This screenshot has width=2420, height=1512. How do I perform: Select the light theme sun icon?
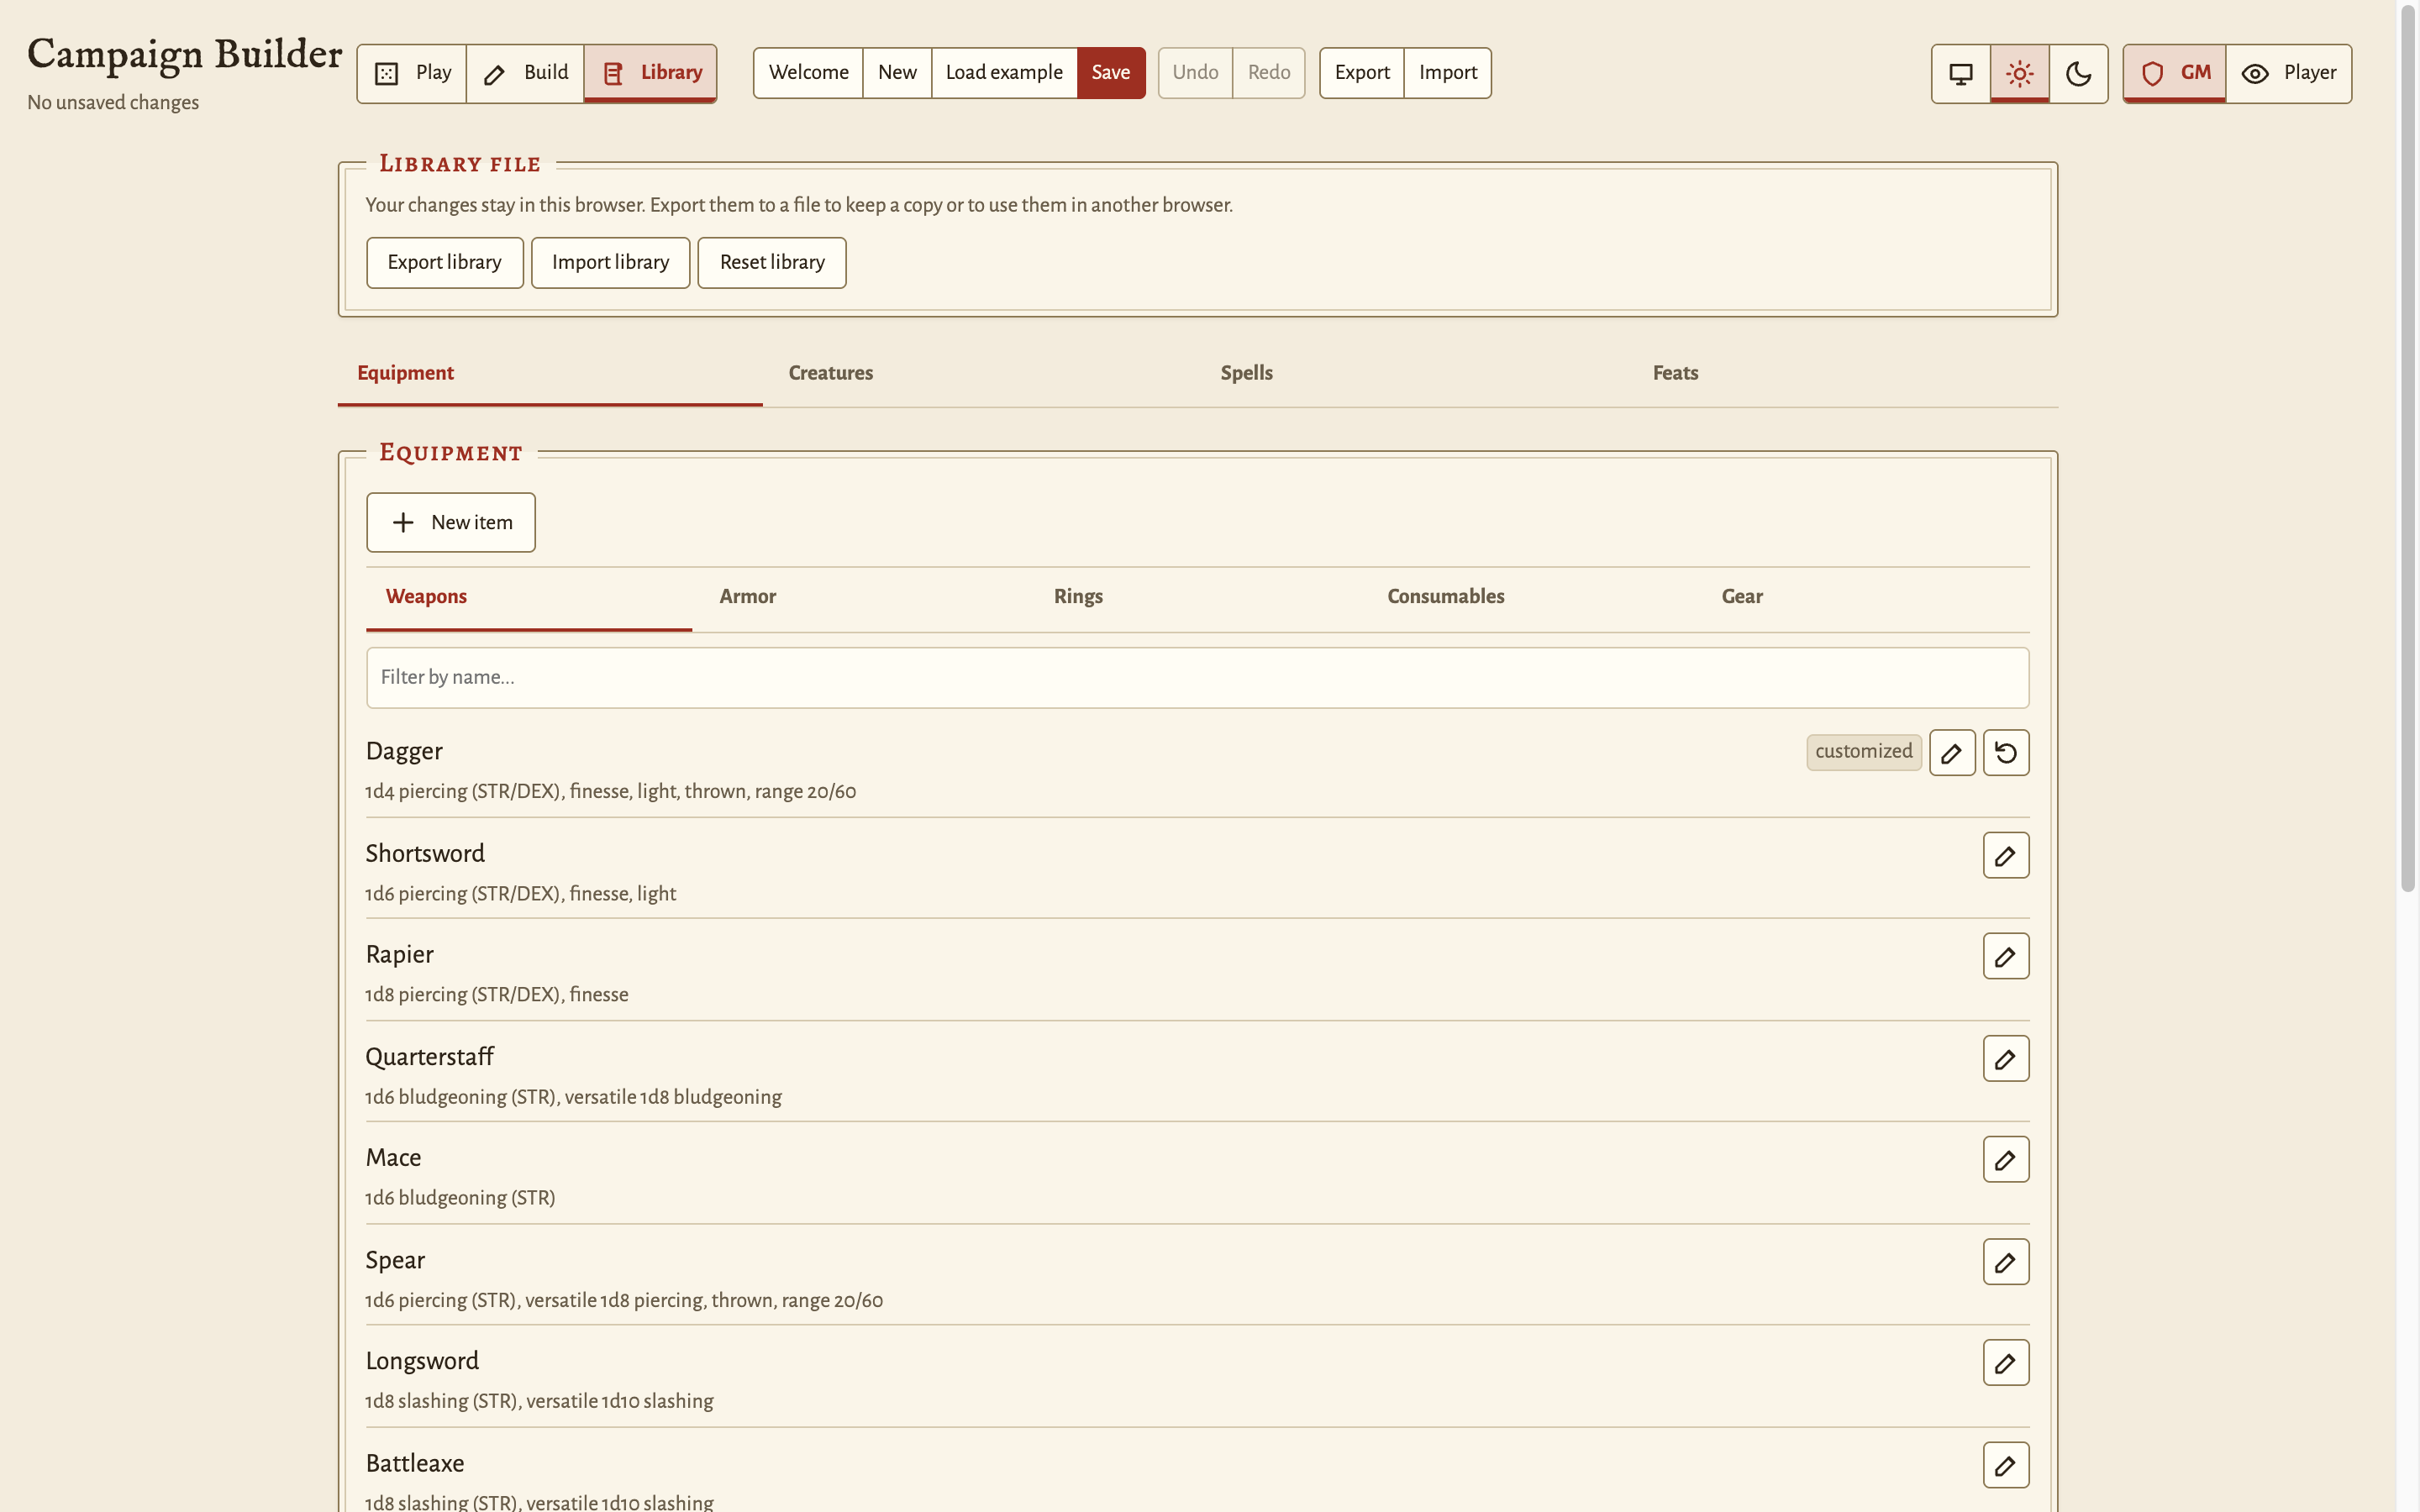pos(2019,73)
